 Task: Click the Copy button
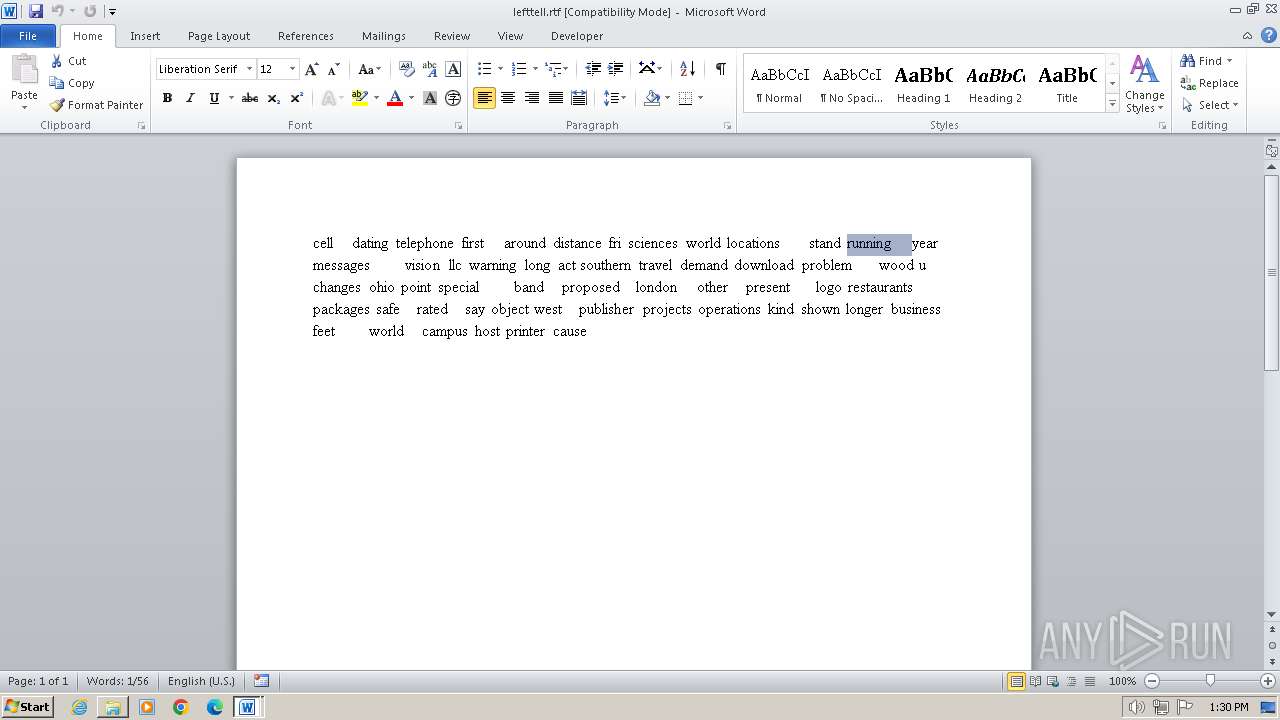coord(72,83)
